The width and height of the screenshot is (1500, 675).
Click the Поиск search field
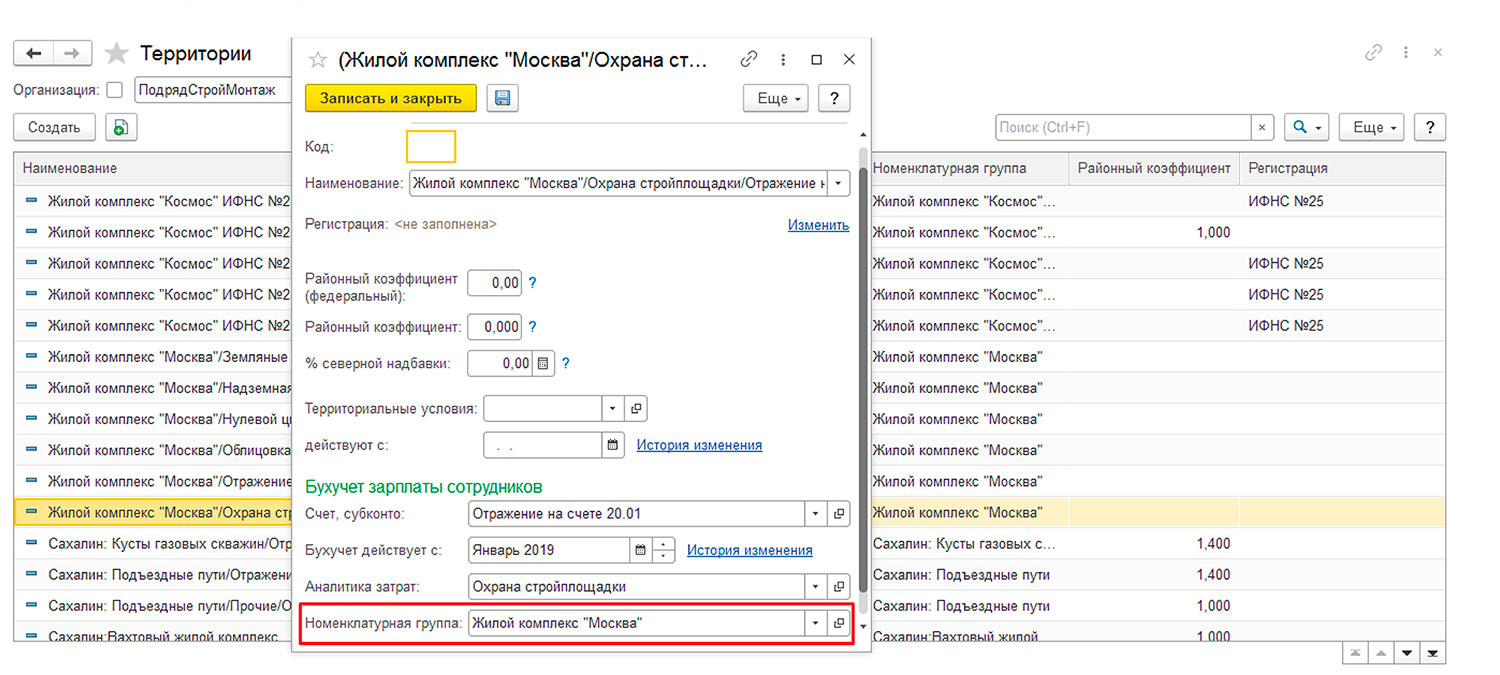tap(1122, 128)
